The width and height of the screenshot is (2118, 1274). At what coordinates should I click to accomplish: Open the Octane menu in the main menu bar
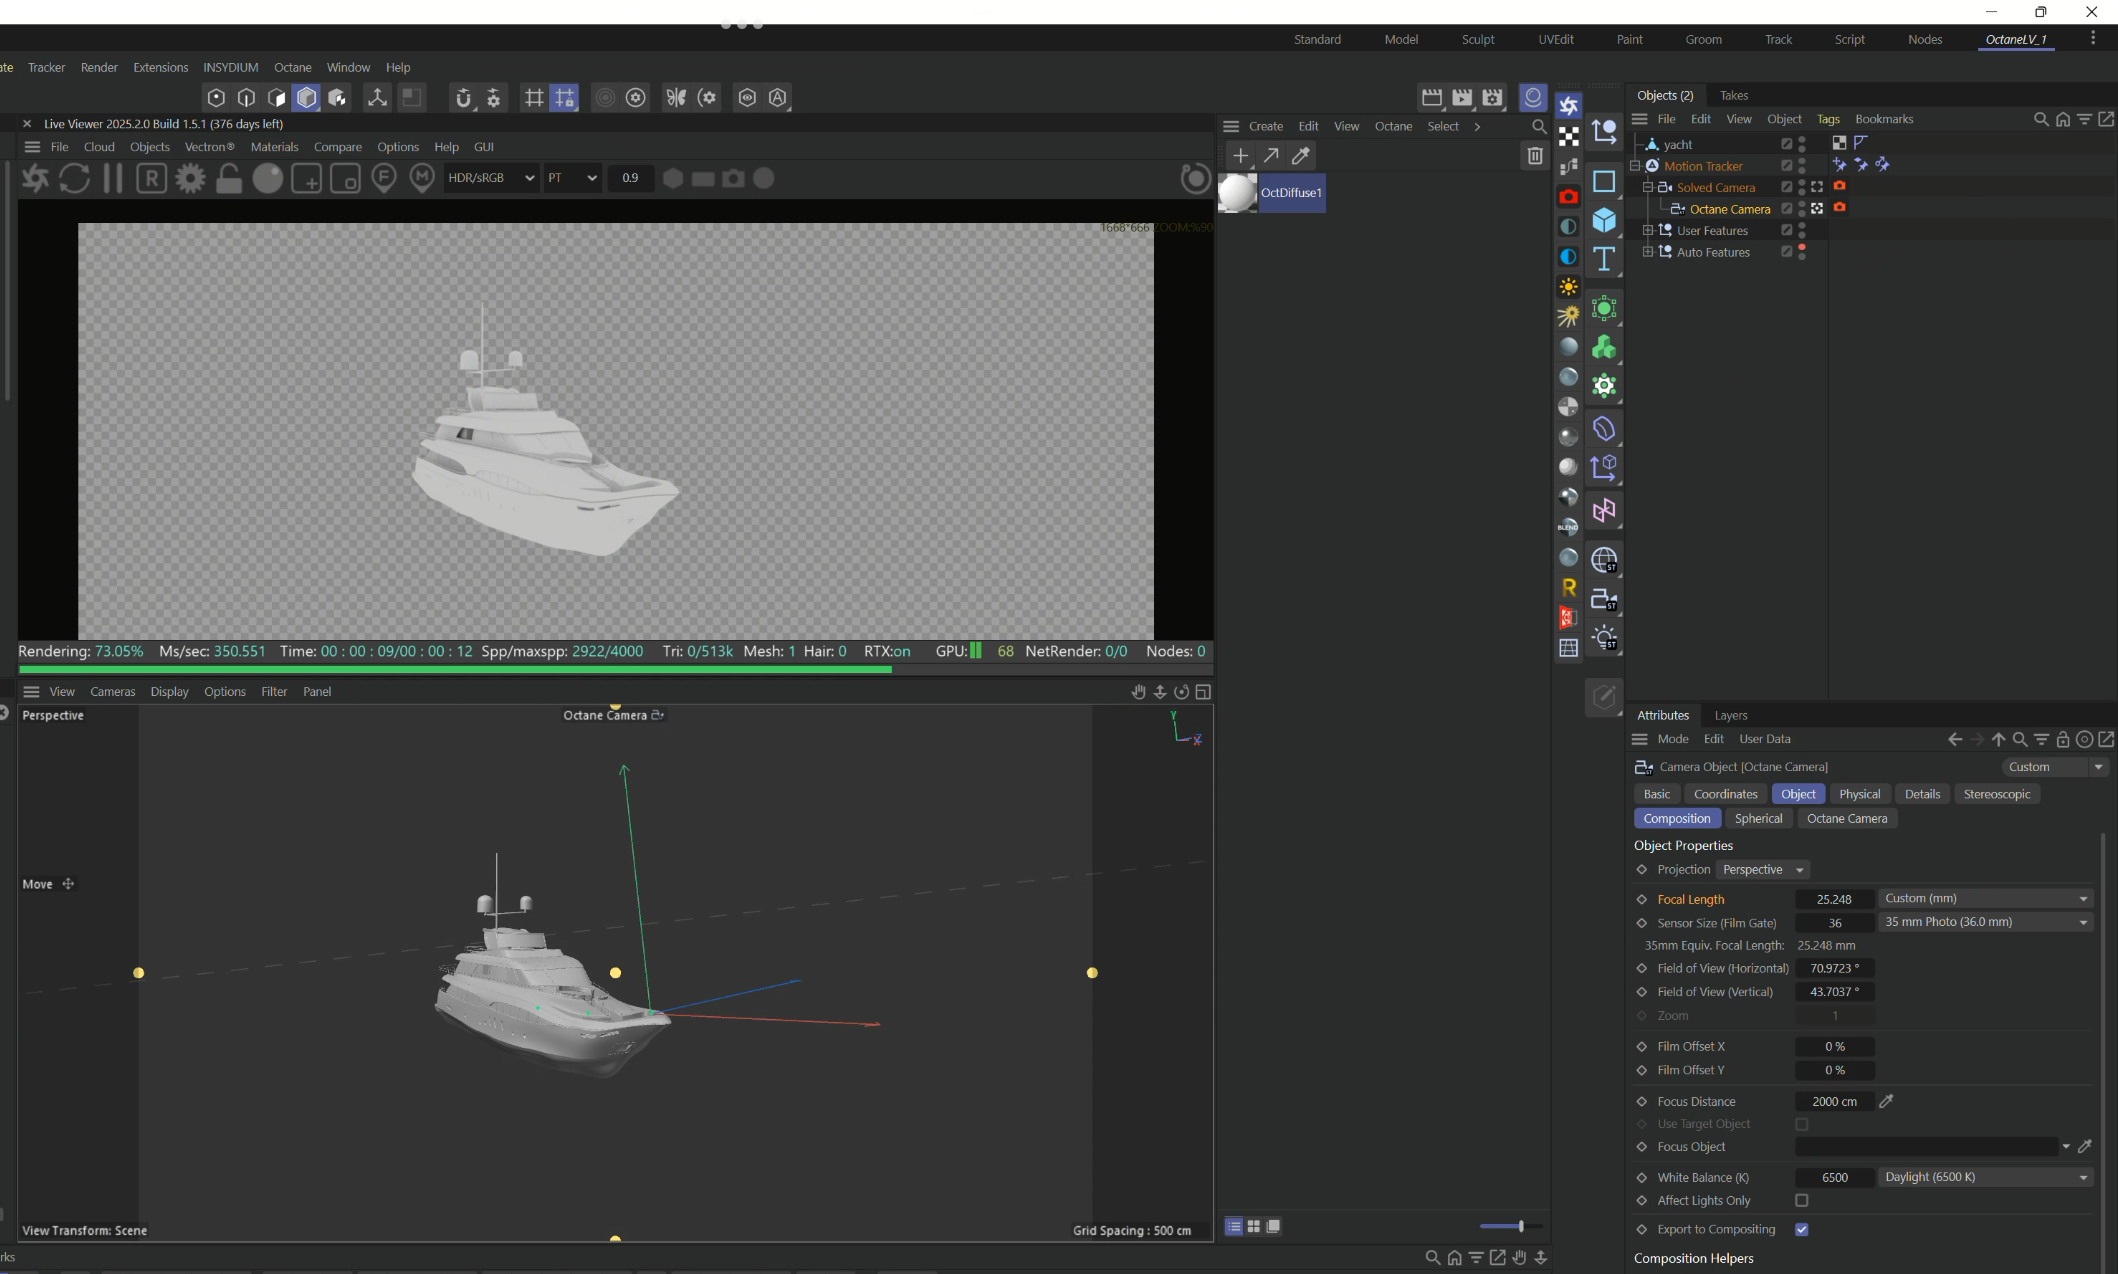coord(292,67)
